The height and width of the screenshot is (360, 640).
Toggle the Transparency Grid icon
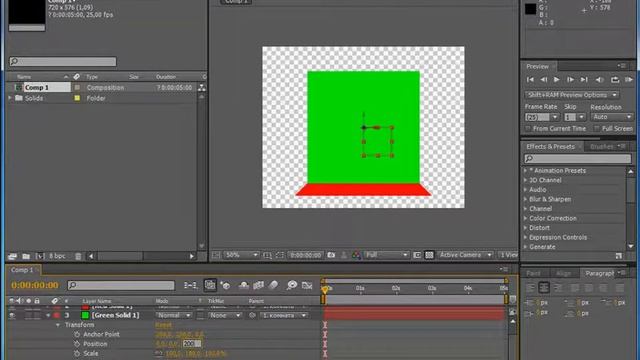pyautogui.click(x=429, y=255)
